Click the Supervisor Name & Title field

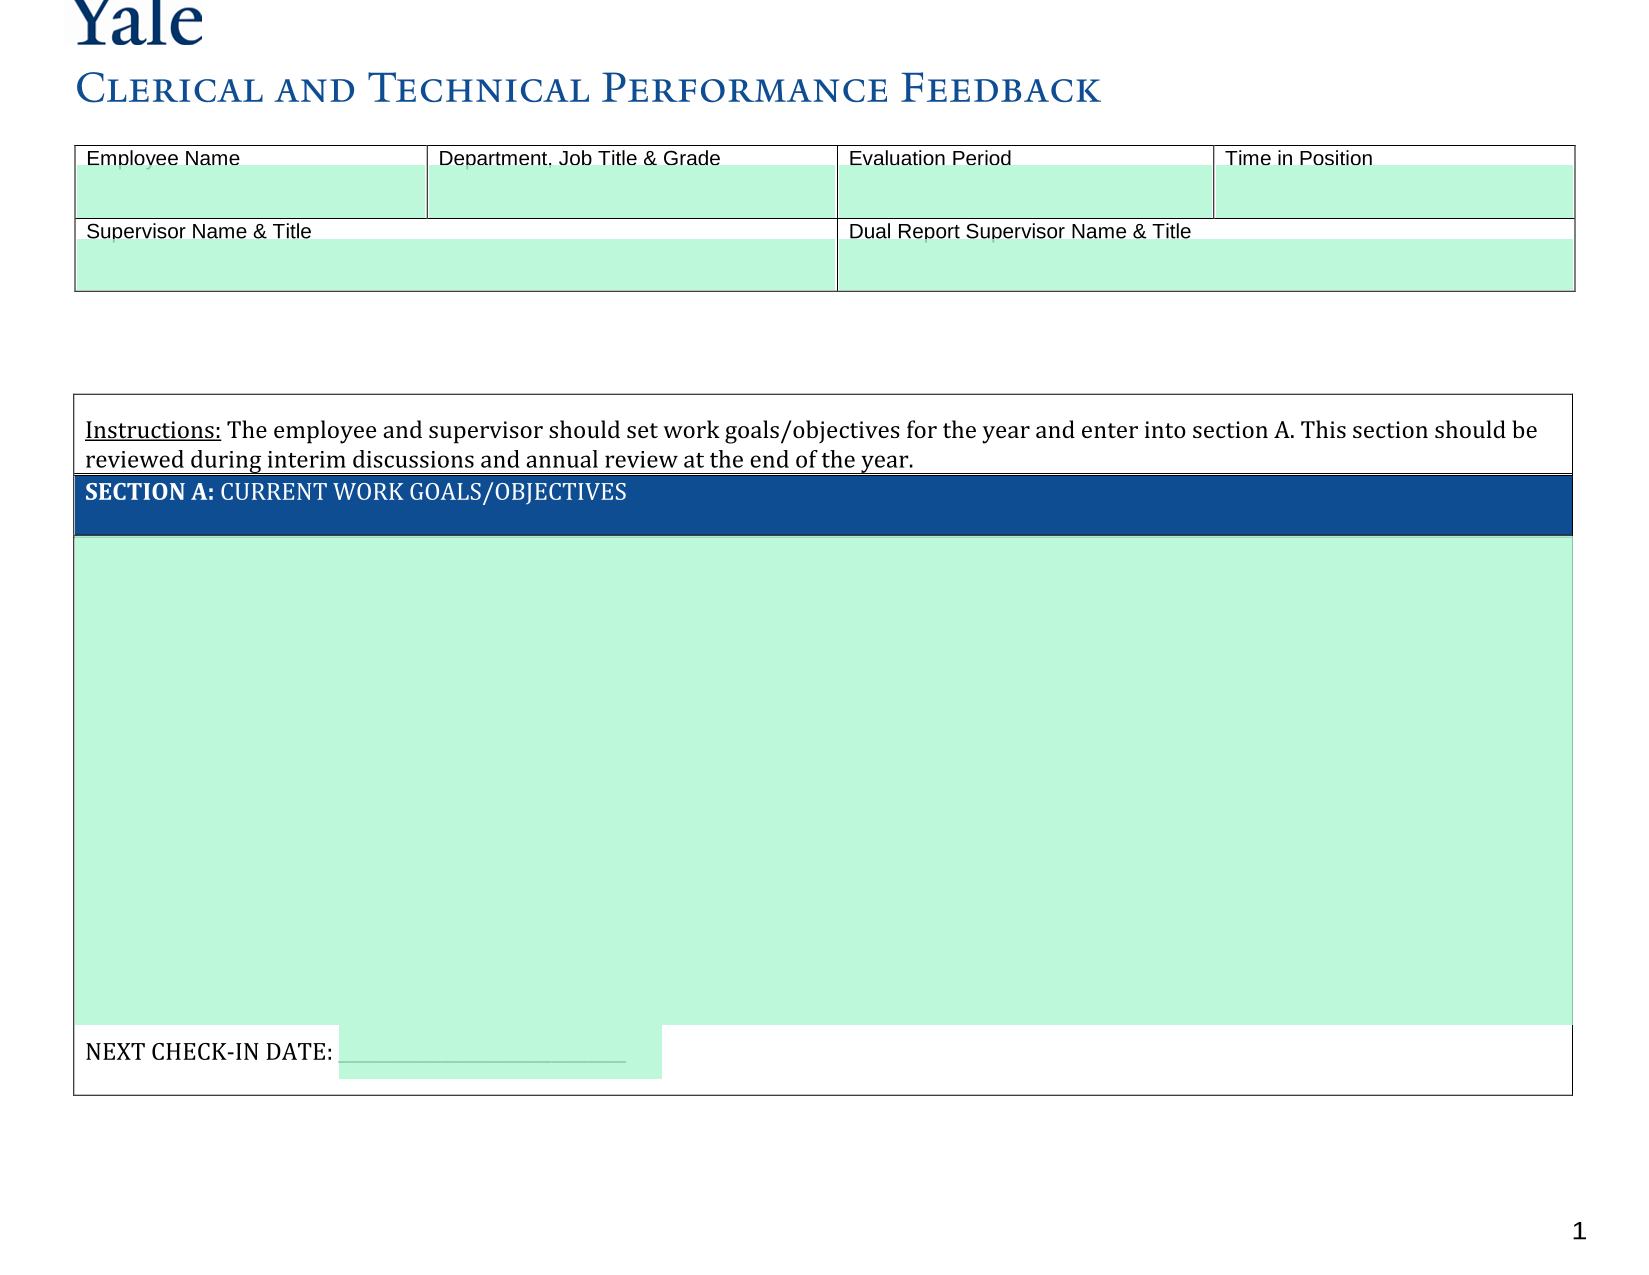(x=456, y=265)
